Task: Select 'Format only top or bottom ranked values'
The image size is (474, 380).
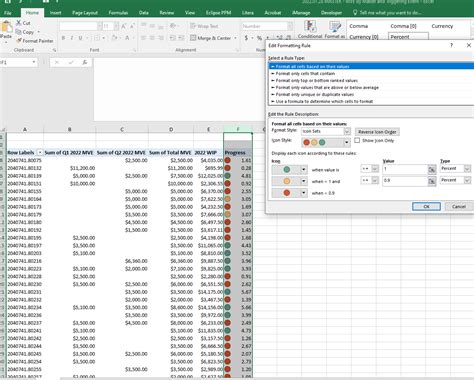Action: click(x=371, y=80)
